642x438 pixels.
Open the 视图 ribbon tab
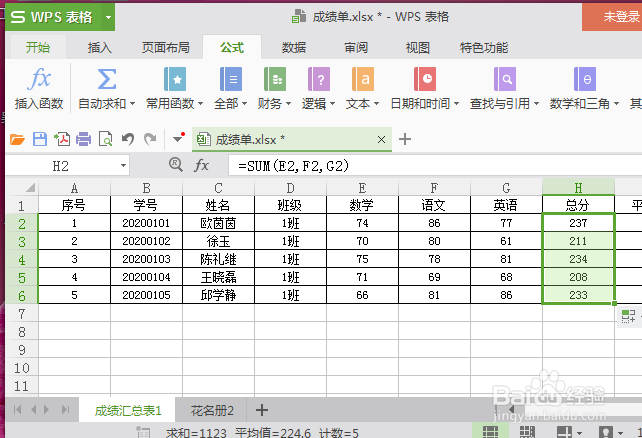[418, 47]
